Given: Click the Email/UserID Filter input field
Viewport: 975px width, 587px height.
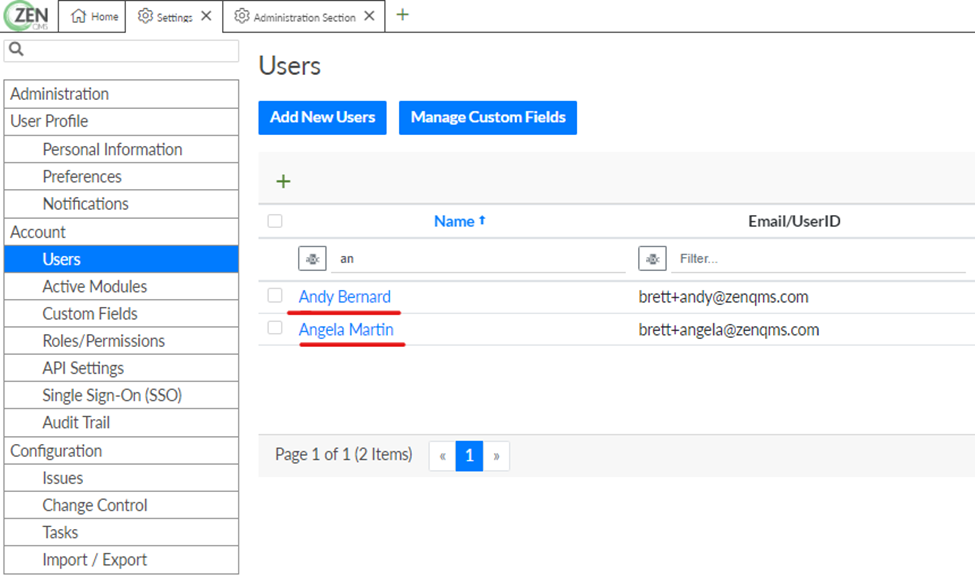Looking at the screenshot, I should coord(818,259).
